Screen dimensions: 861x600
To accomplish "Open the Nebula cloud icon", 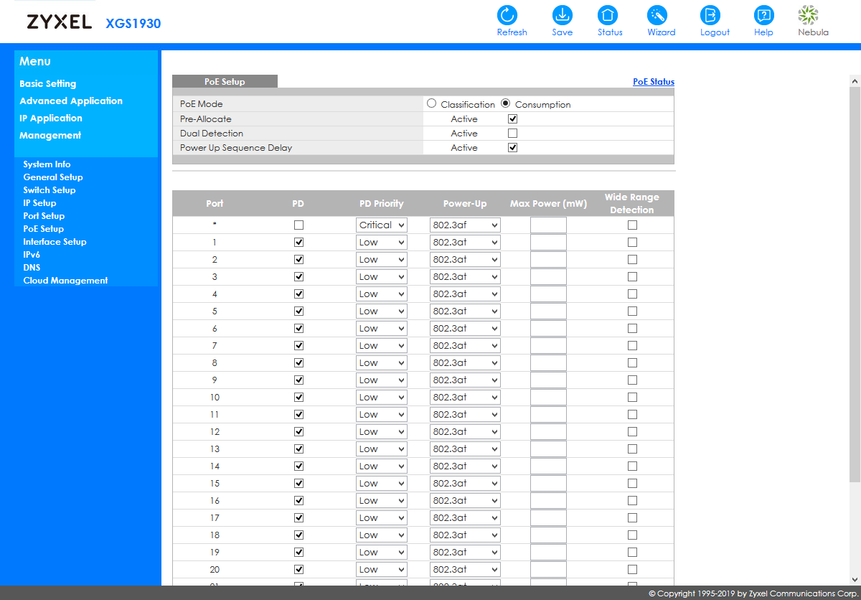I will click(808, 15).
